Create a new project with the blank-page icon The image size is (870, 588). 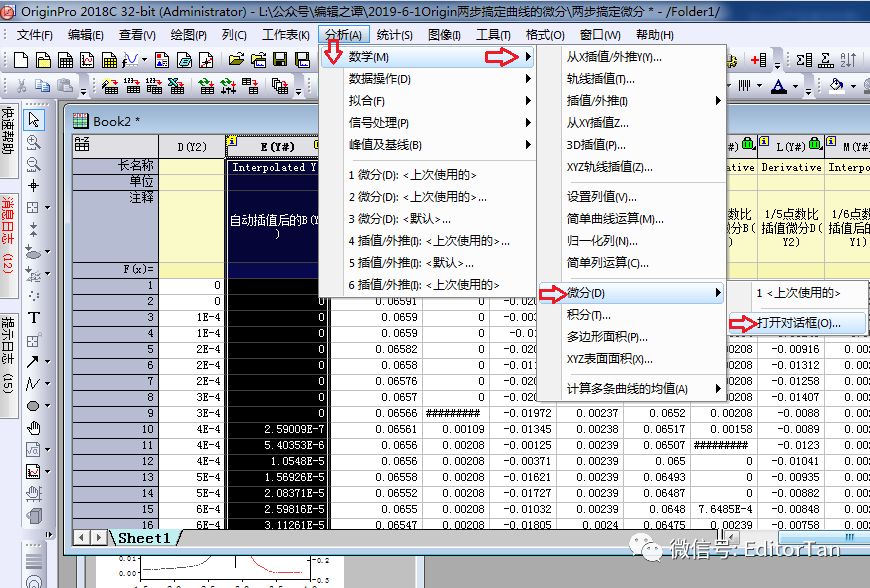pyautogui.click(x=21, y=59)
